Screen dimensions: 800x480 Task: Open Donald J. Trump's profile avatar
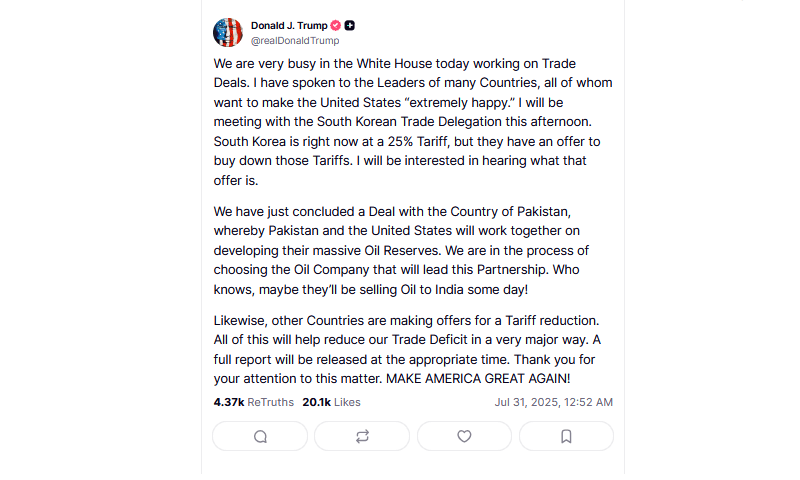228,33
